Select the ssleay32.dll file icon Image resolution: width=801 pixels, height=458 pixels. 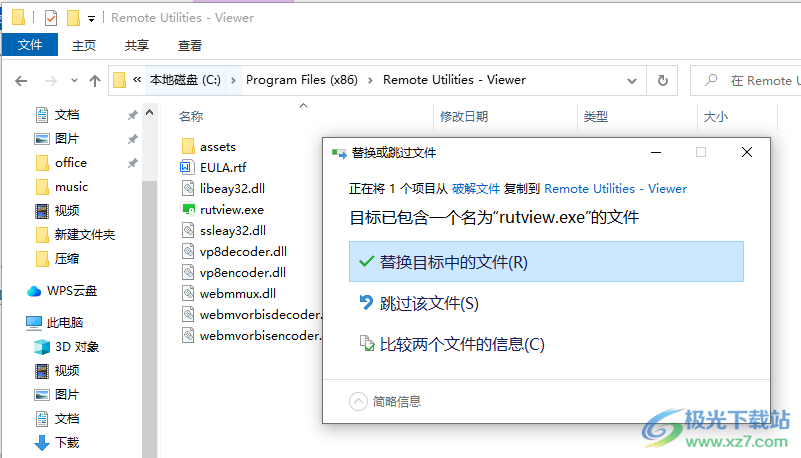point(188,230)
